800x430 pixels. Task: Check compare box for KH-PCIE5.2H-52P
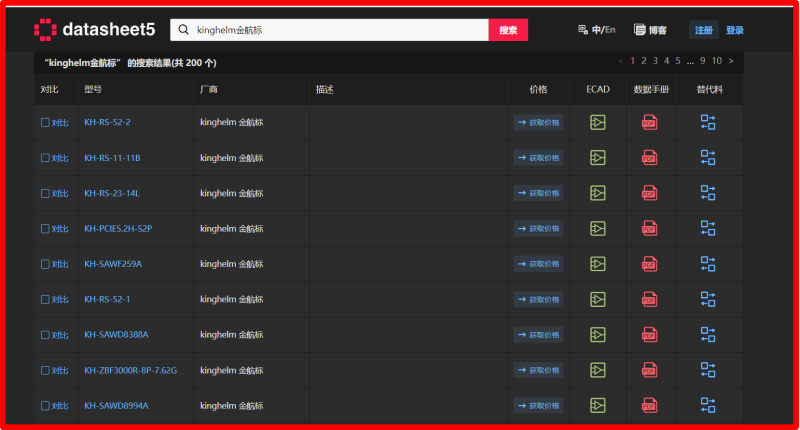(45, 229)
